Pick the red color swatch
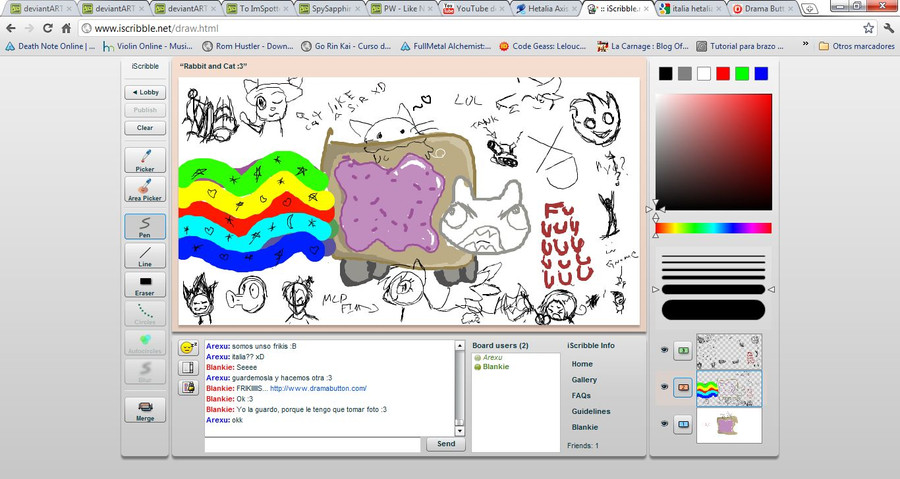 click(x=723, y=73)
